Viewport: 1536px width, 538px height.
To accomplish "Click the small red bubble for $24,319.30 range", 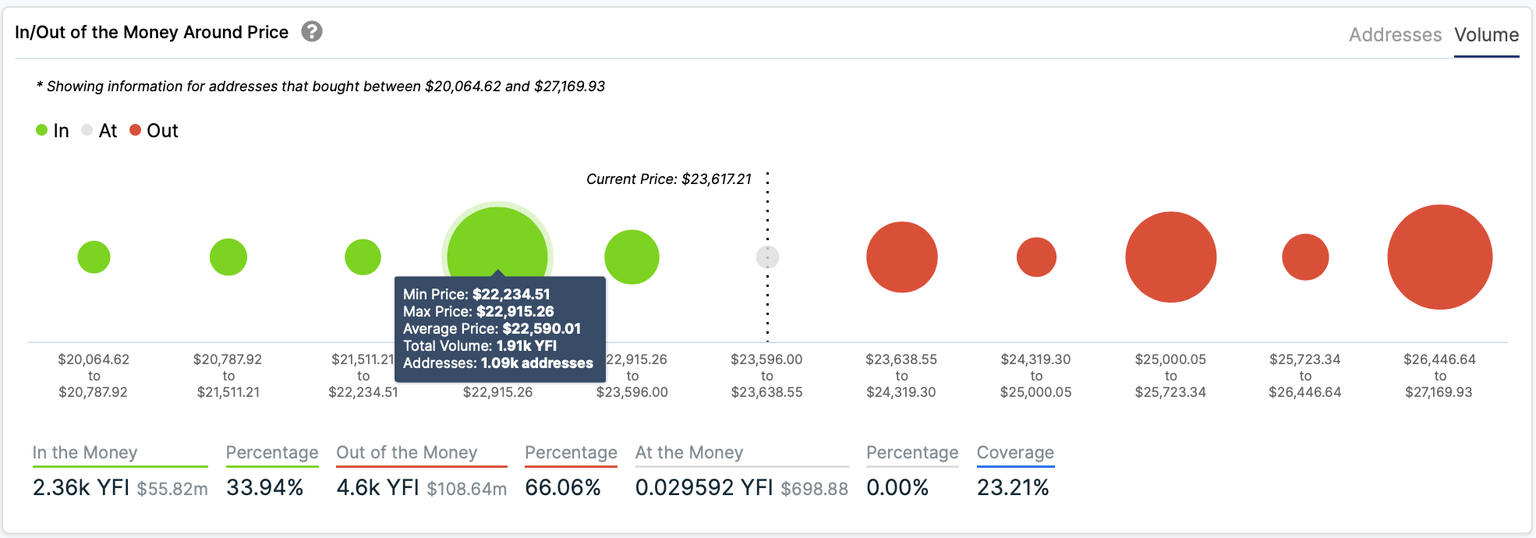I will (x=1036, y=257).
